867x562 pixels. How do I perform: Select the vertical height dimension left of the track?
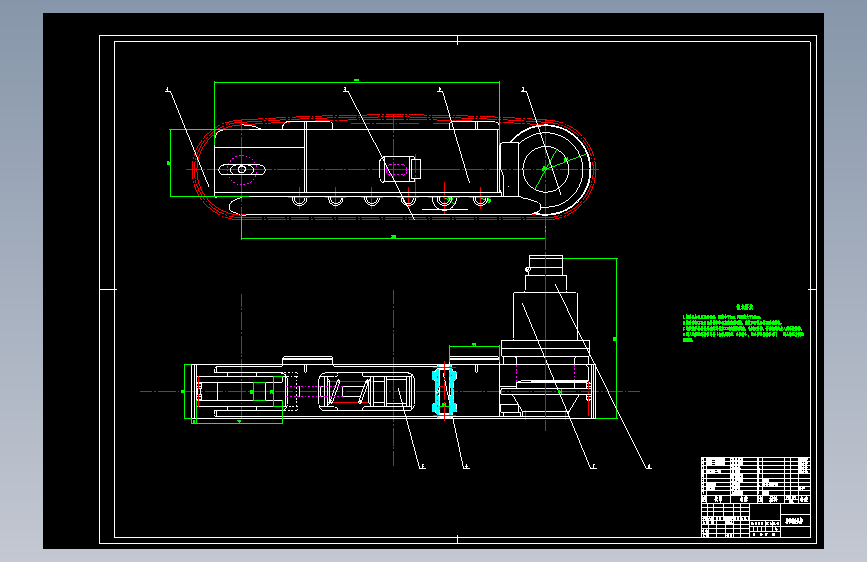(170, 163)
